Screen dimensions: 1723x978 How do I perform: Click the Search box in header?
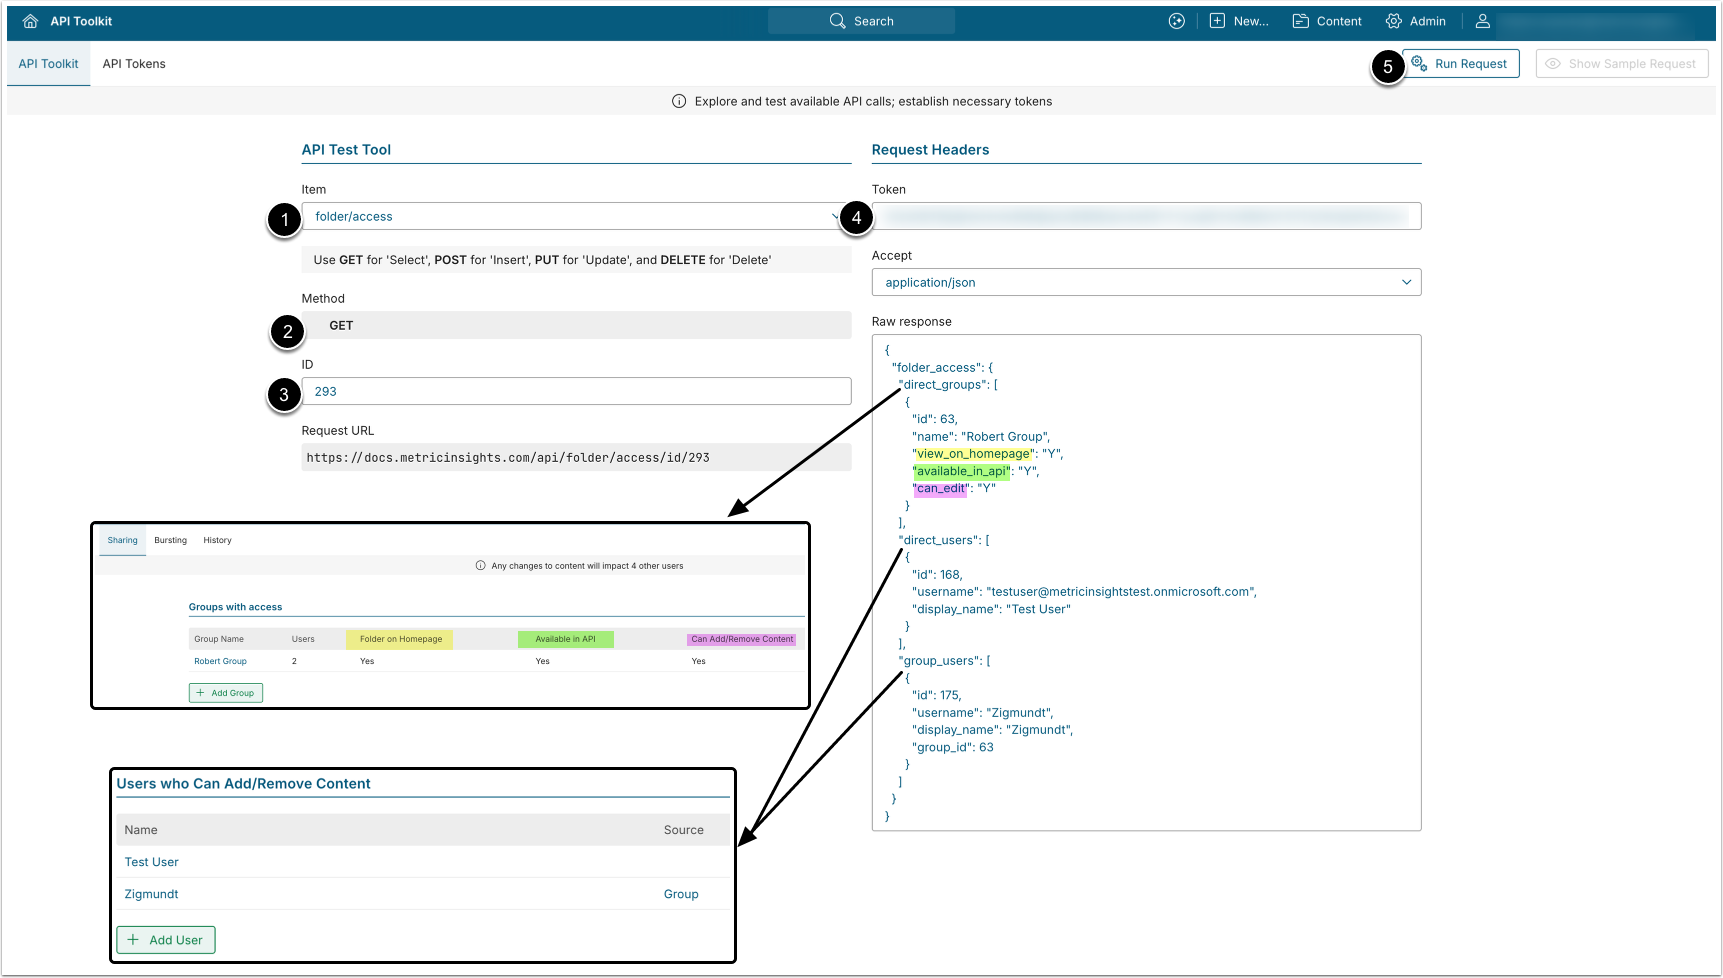[861, 21]
